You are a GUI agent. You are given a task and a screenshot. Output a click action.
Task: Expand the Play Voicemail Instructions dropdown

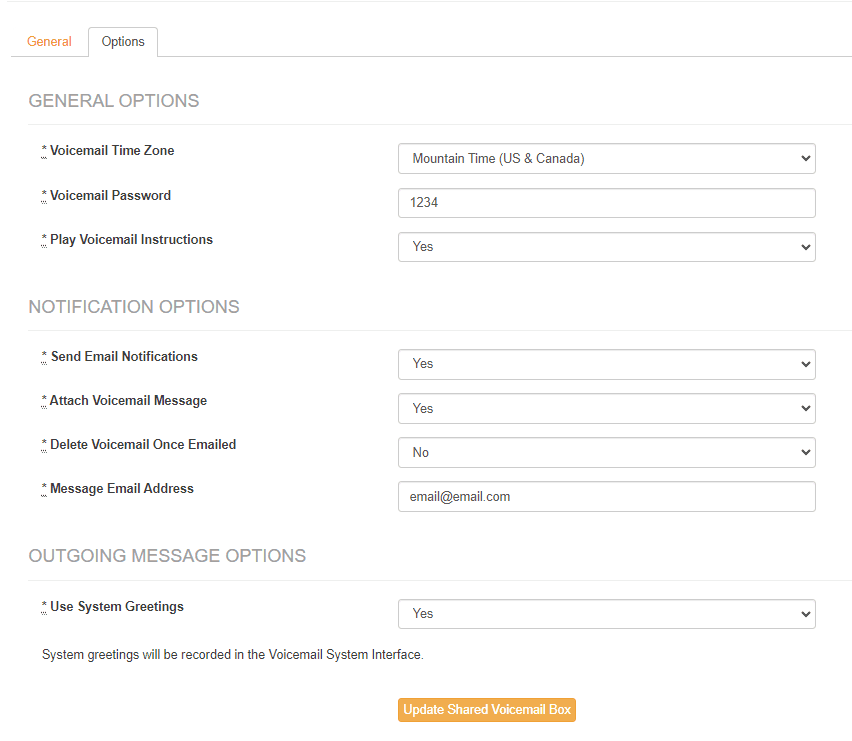(x=606, y=247)
